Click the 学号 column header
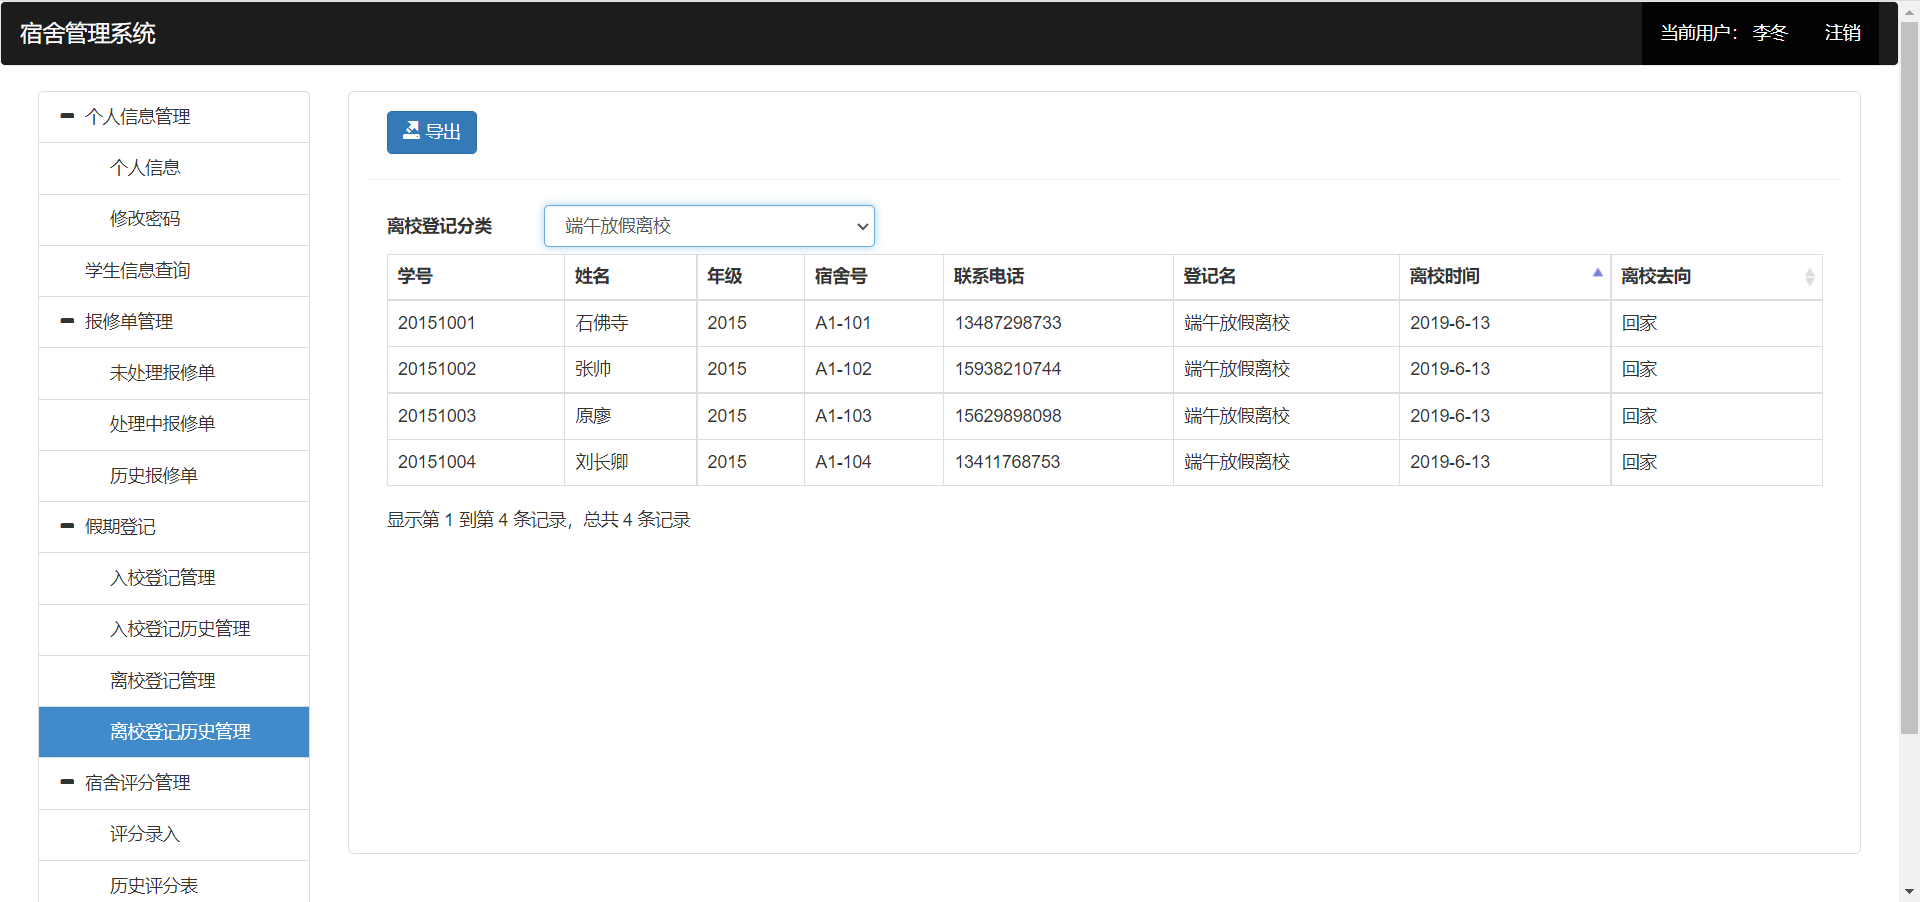Image resolution: width=1920 pixels, height=902 pixels. pos(475,277)
